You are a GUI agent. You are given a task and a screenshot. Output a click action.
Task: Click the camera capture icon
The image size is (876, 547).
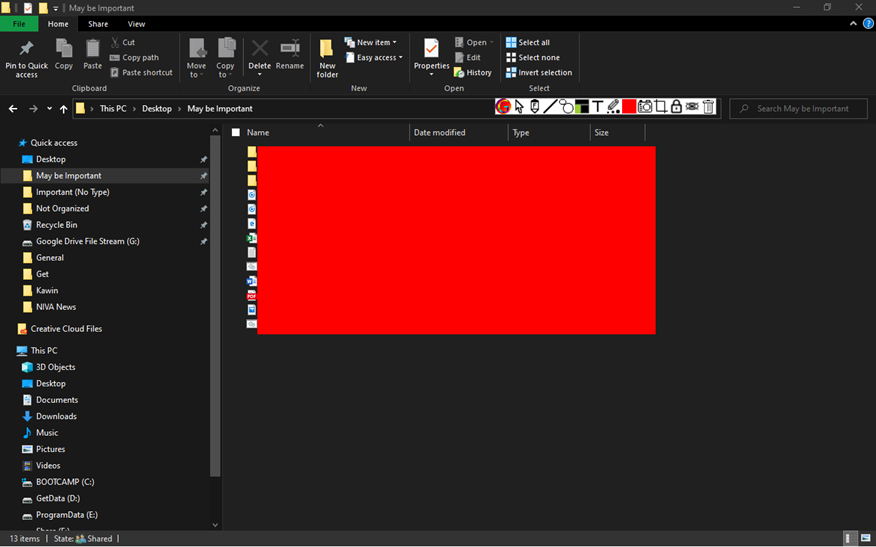(x=645, y=107)
